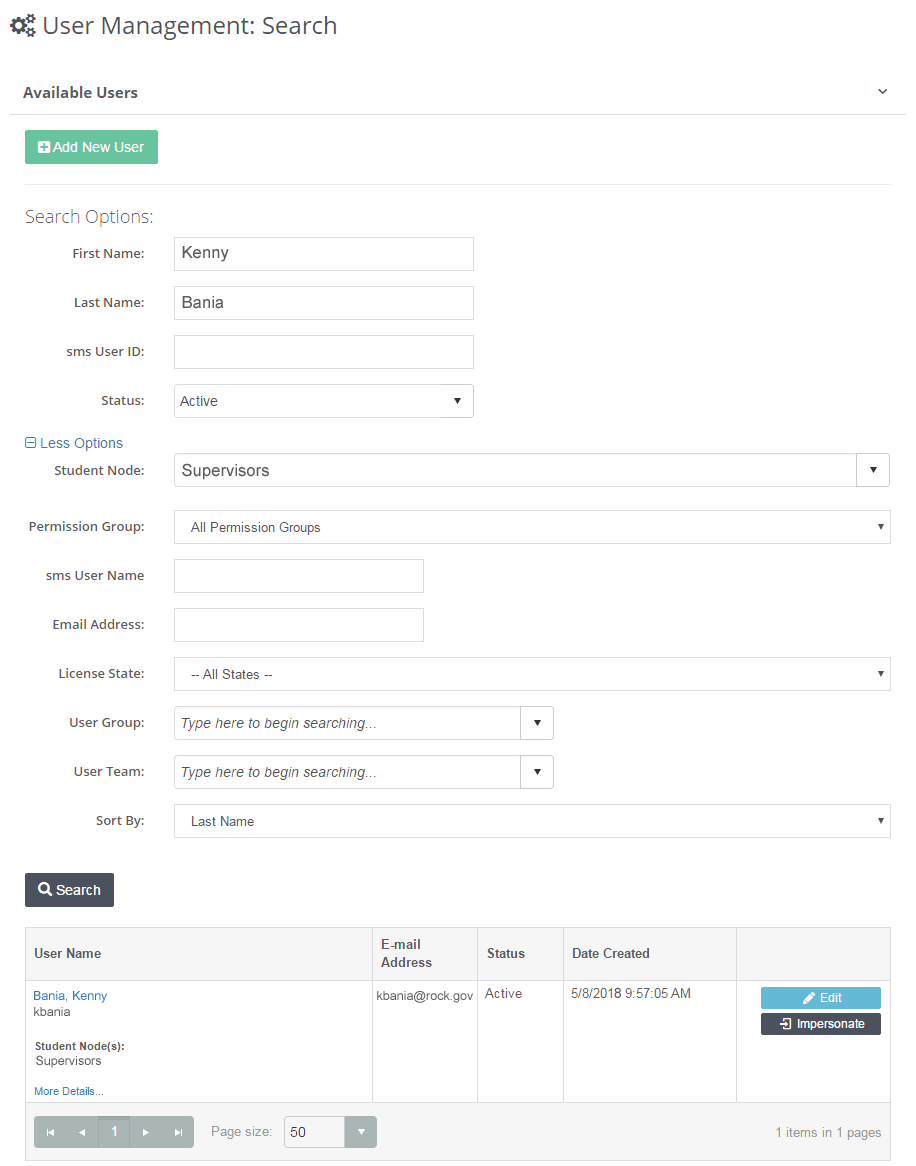The width and height of the screenshot is (916, 1166).
Task: Open the Page size dropdown
Action: pos(360,1131)
